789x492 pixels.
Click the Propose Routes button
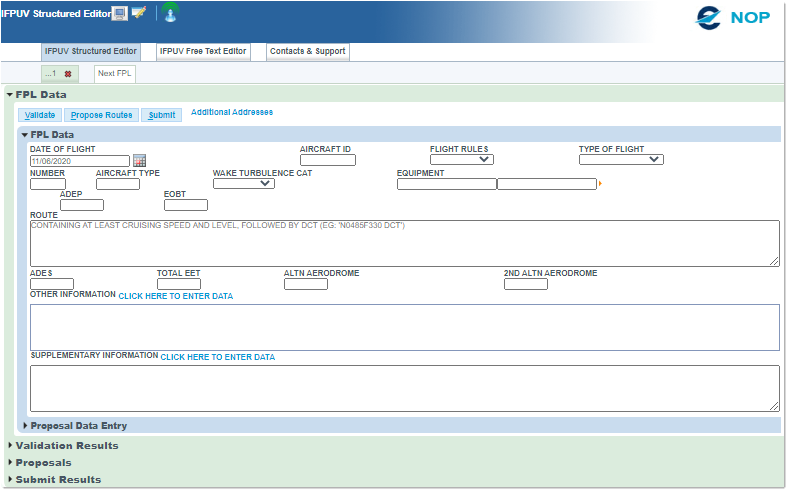click(101, 115)
